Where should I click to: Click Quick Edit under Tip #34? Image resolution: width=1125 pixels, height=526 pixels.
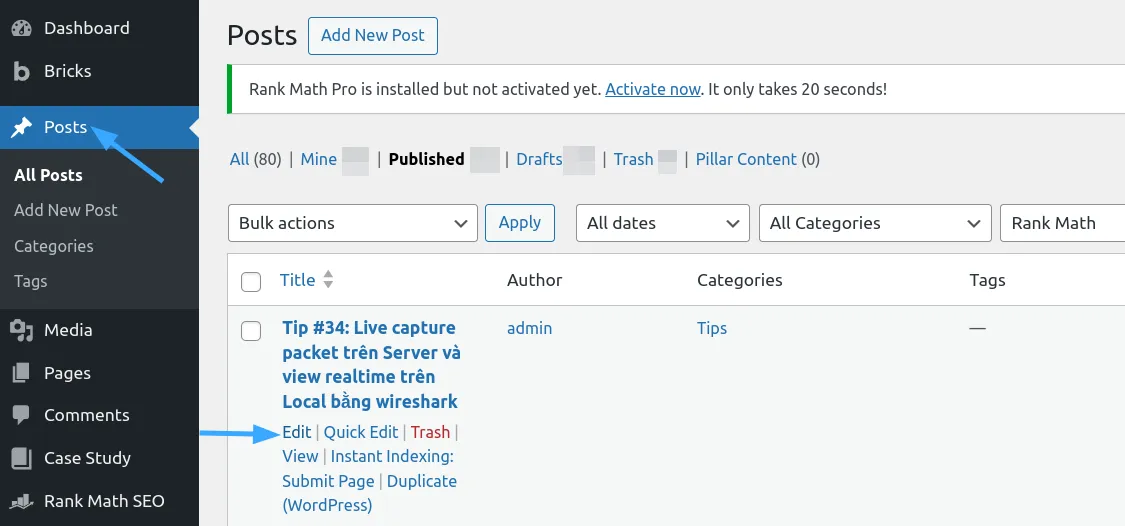(361, 432)
